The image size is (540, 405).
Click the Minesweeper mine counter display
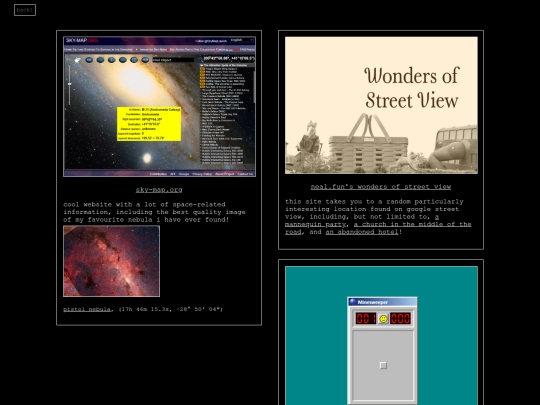pos(366,319)
